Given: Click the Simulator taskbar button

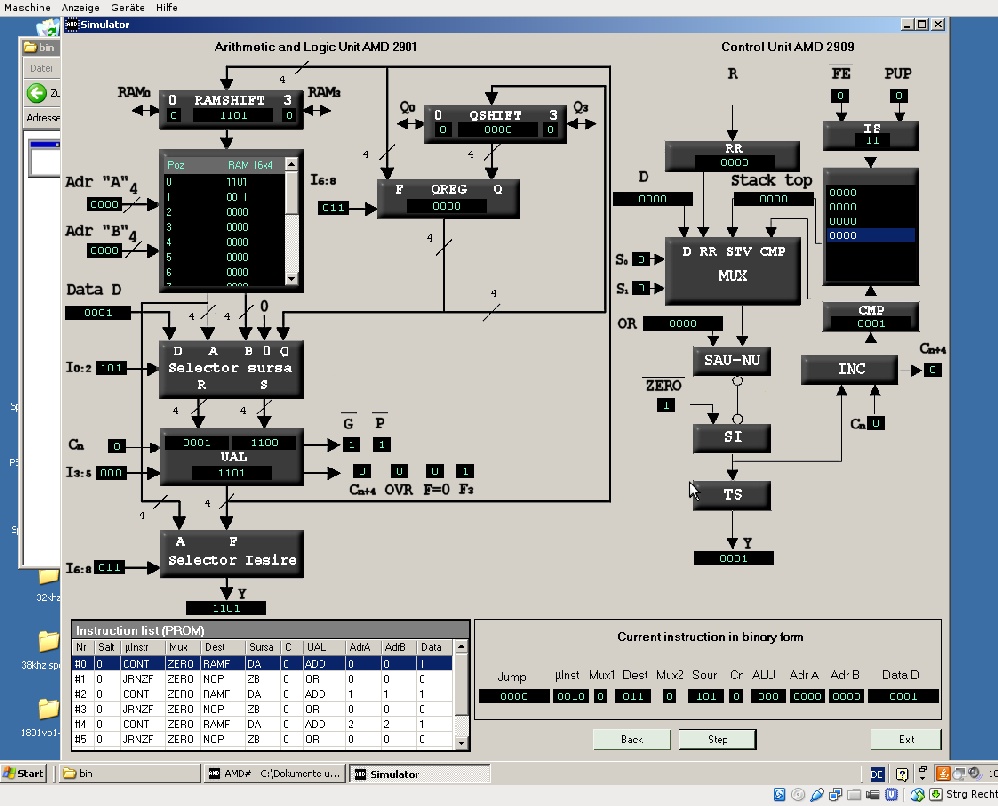Looking at the screenshot, I should (419, 774).
